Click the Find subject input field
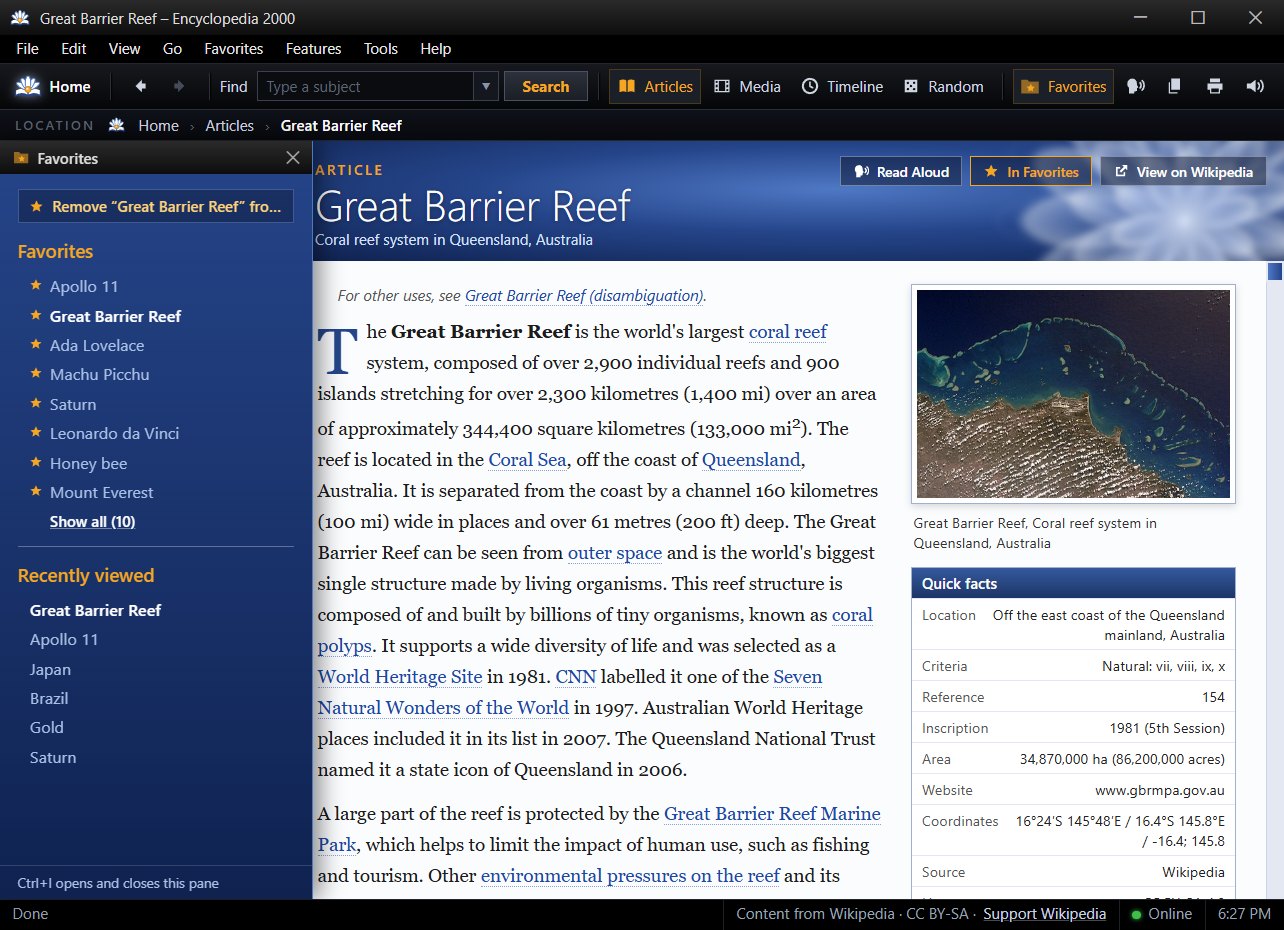The height and width of the screenshot is (930, 1284). pos(365,87)
